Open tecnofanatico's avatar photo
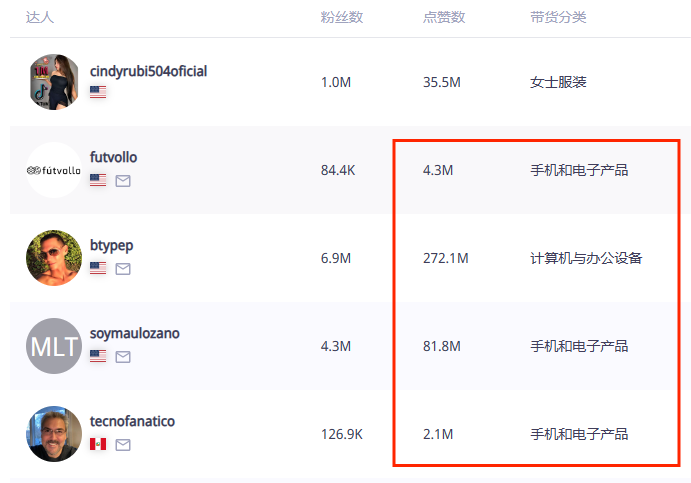Viewport: 691px width, 483px height. coord(54,434)
